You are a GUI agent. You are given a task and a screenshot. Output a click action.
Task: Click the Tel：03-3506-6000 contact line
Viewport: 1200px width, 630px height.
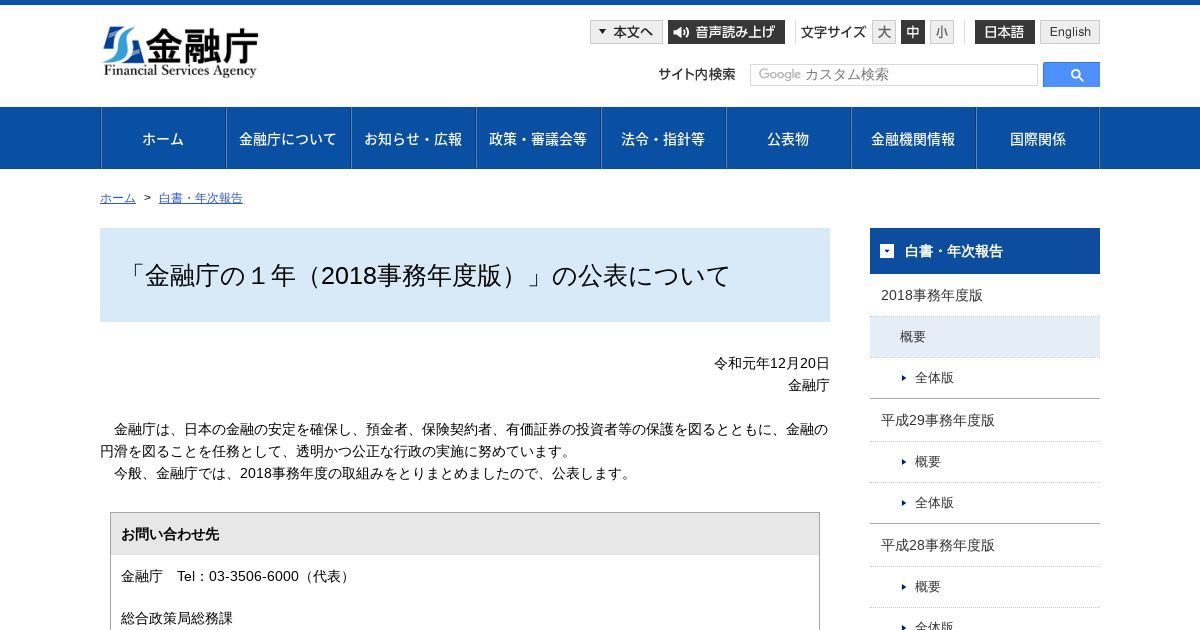(237, 576)
